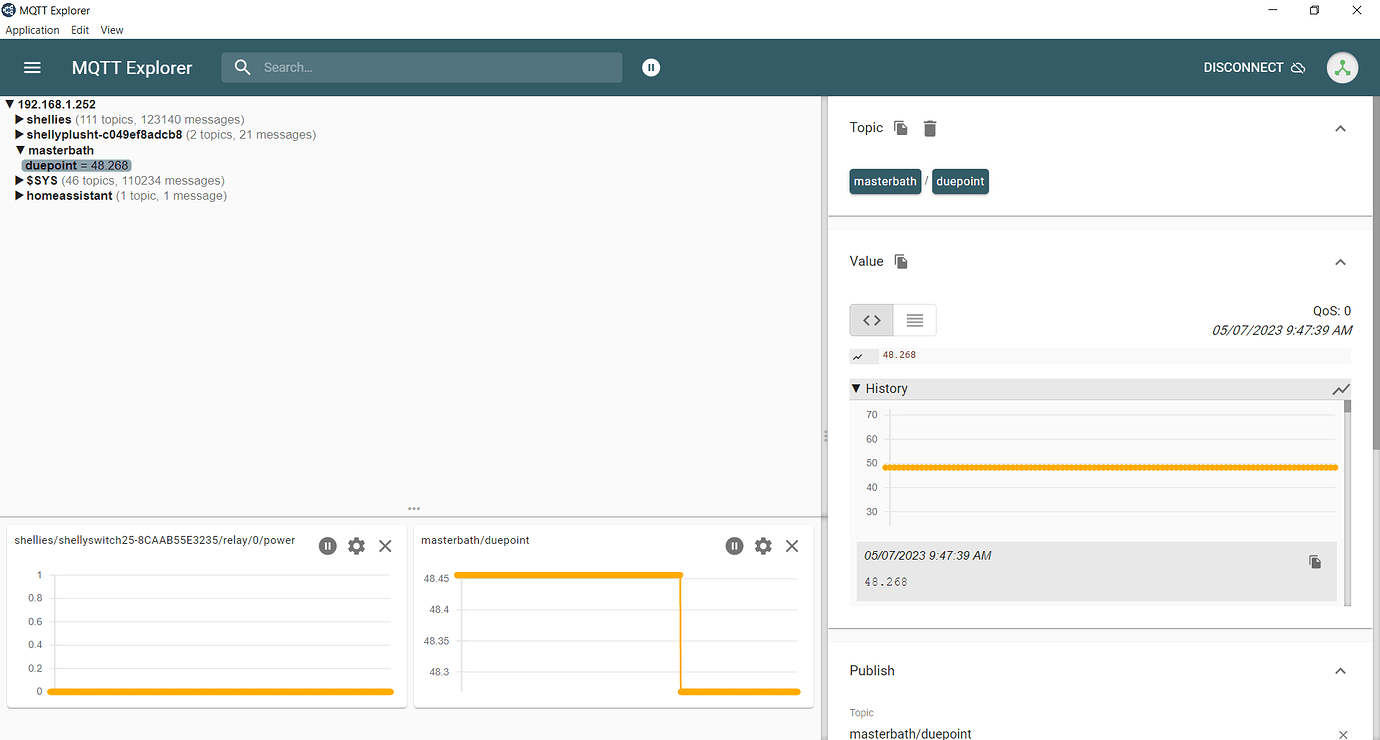1380x740 pixels.
Task: Collapse the Topic section chevron
Action: click(1341, 129)
